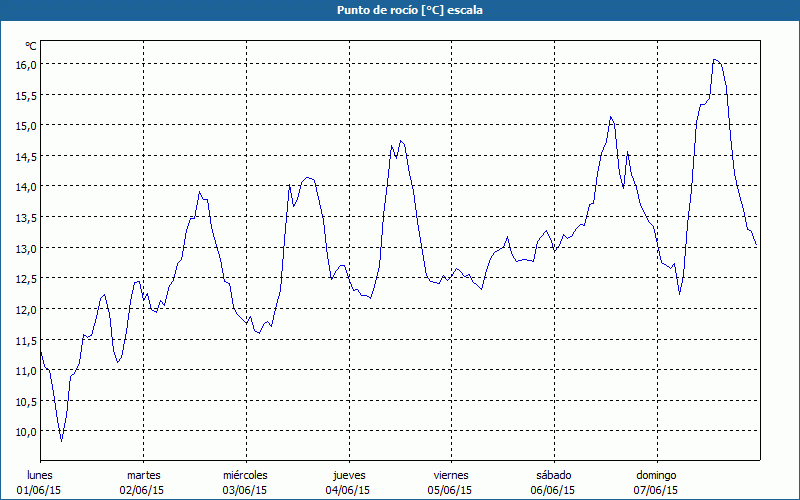Click the 'jueves' day label
The image size is (800, 500).
[x=349, y=475]
